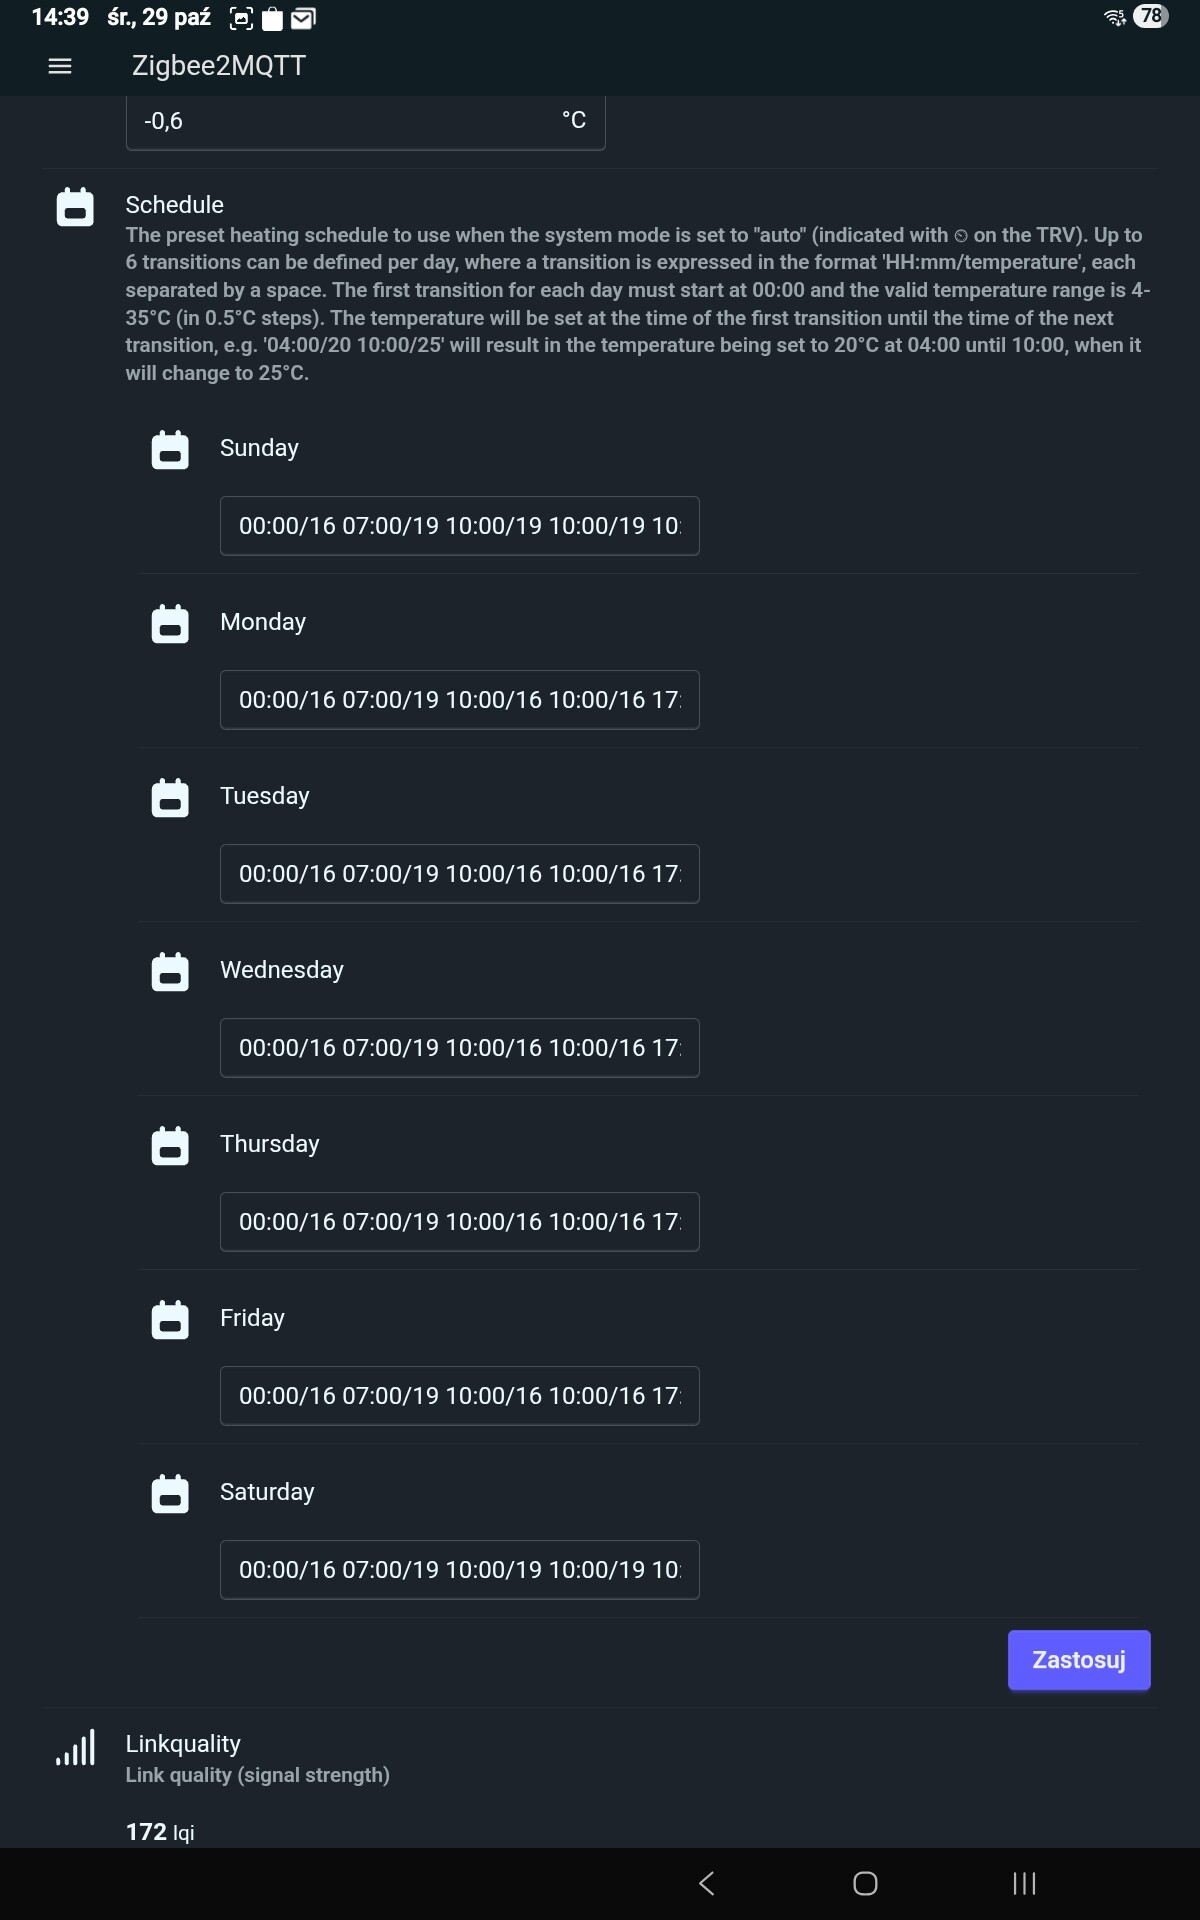The width and height of the screenshot is (1200, 1920).
Task: Open the hamburger navigation menu
Action: pyautogui.click(x=60, y=66)
